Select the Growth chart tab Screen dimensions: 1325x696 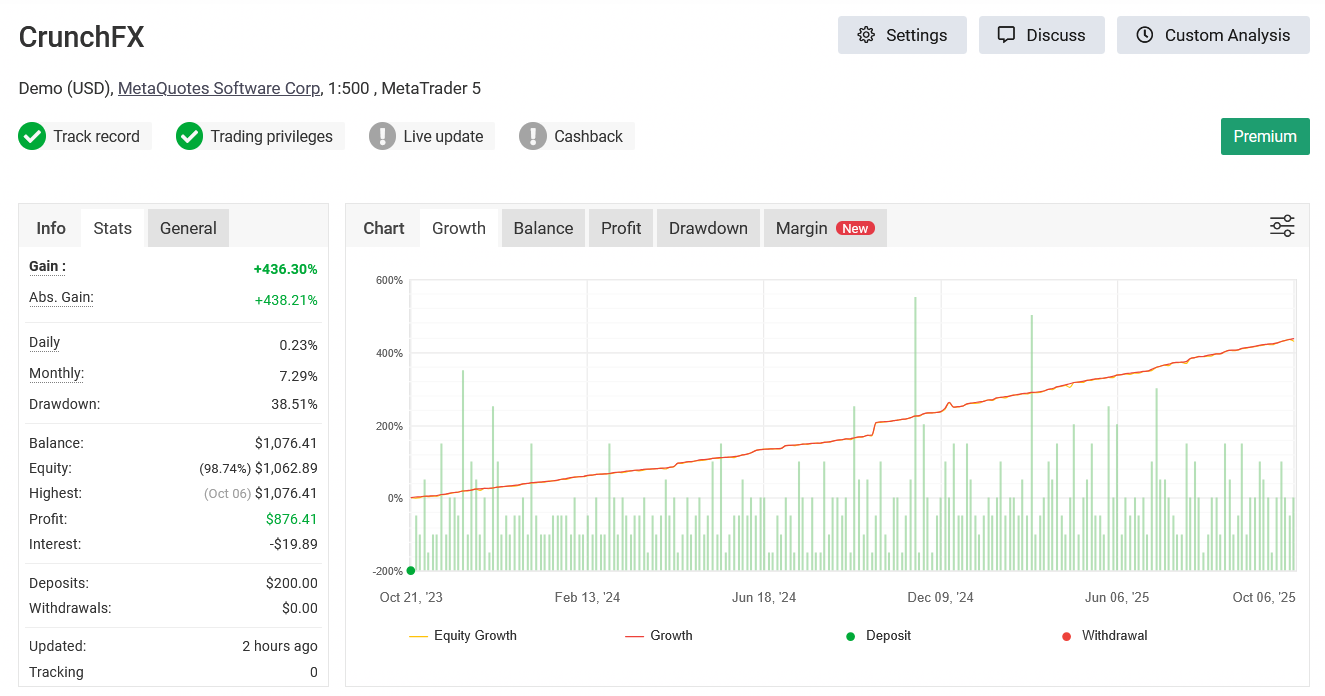pos(459,227)
